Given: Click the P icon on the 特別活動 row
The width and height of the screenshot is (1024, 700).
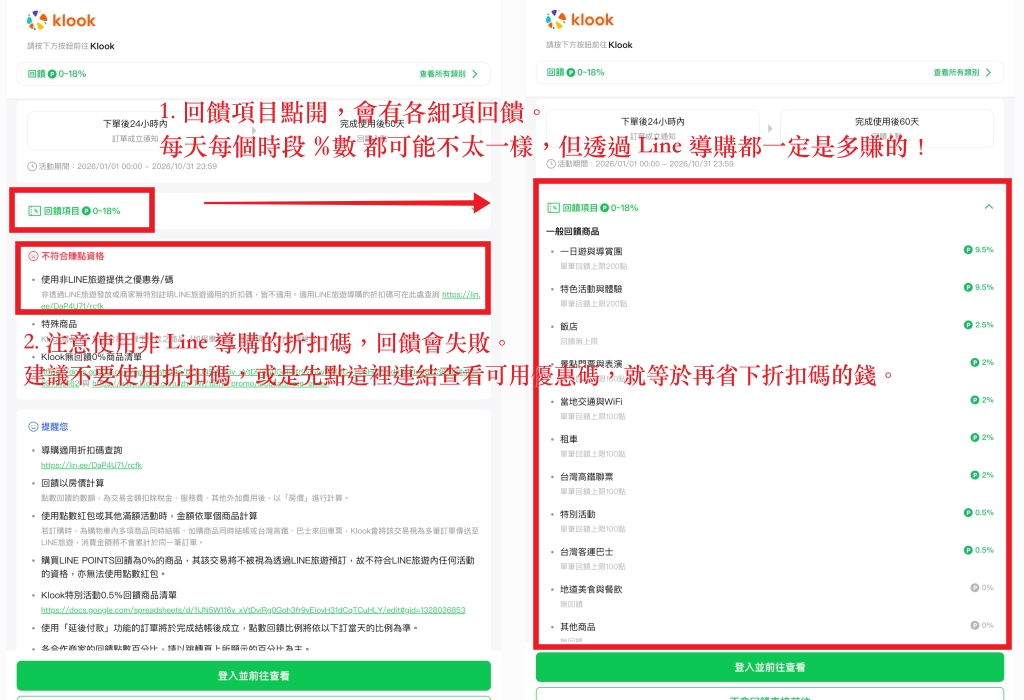Looking at the screenshot, I should pos(968,513).
